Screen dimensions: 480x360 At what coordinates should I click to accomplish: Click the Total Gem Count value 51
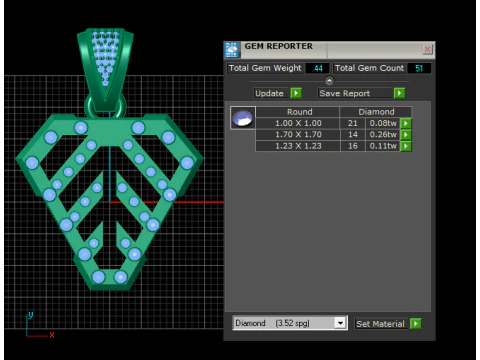419,68
